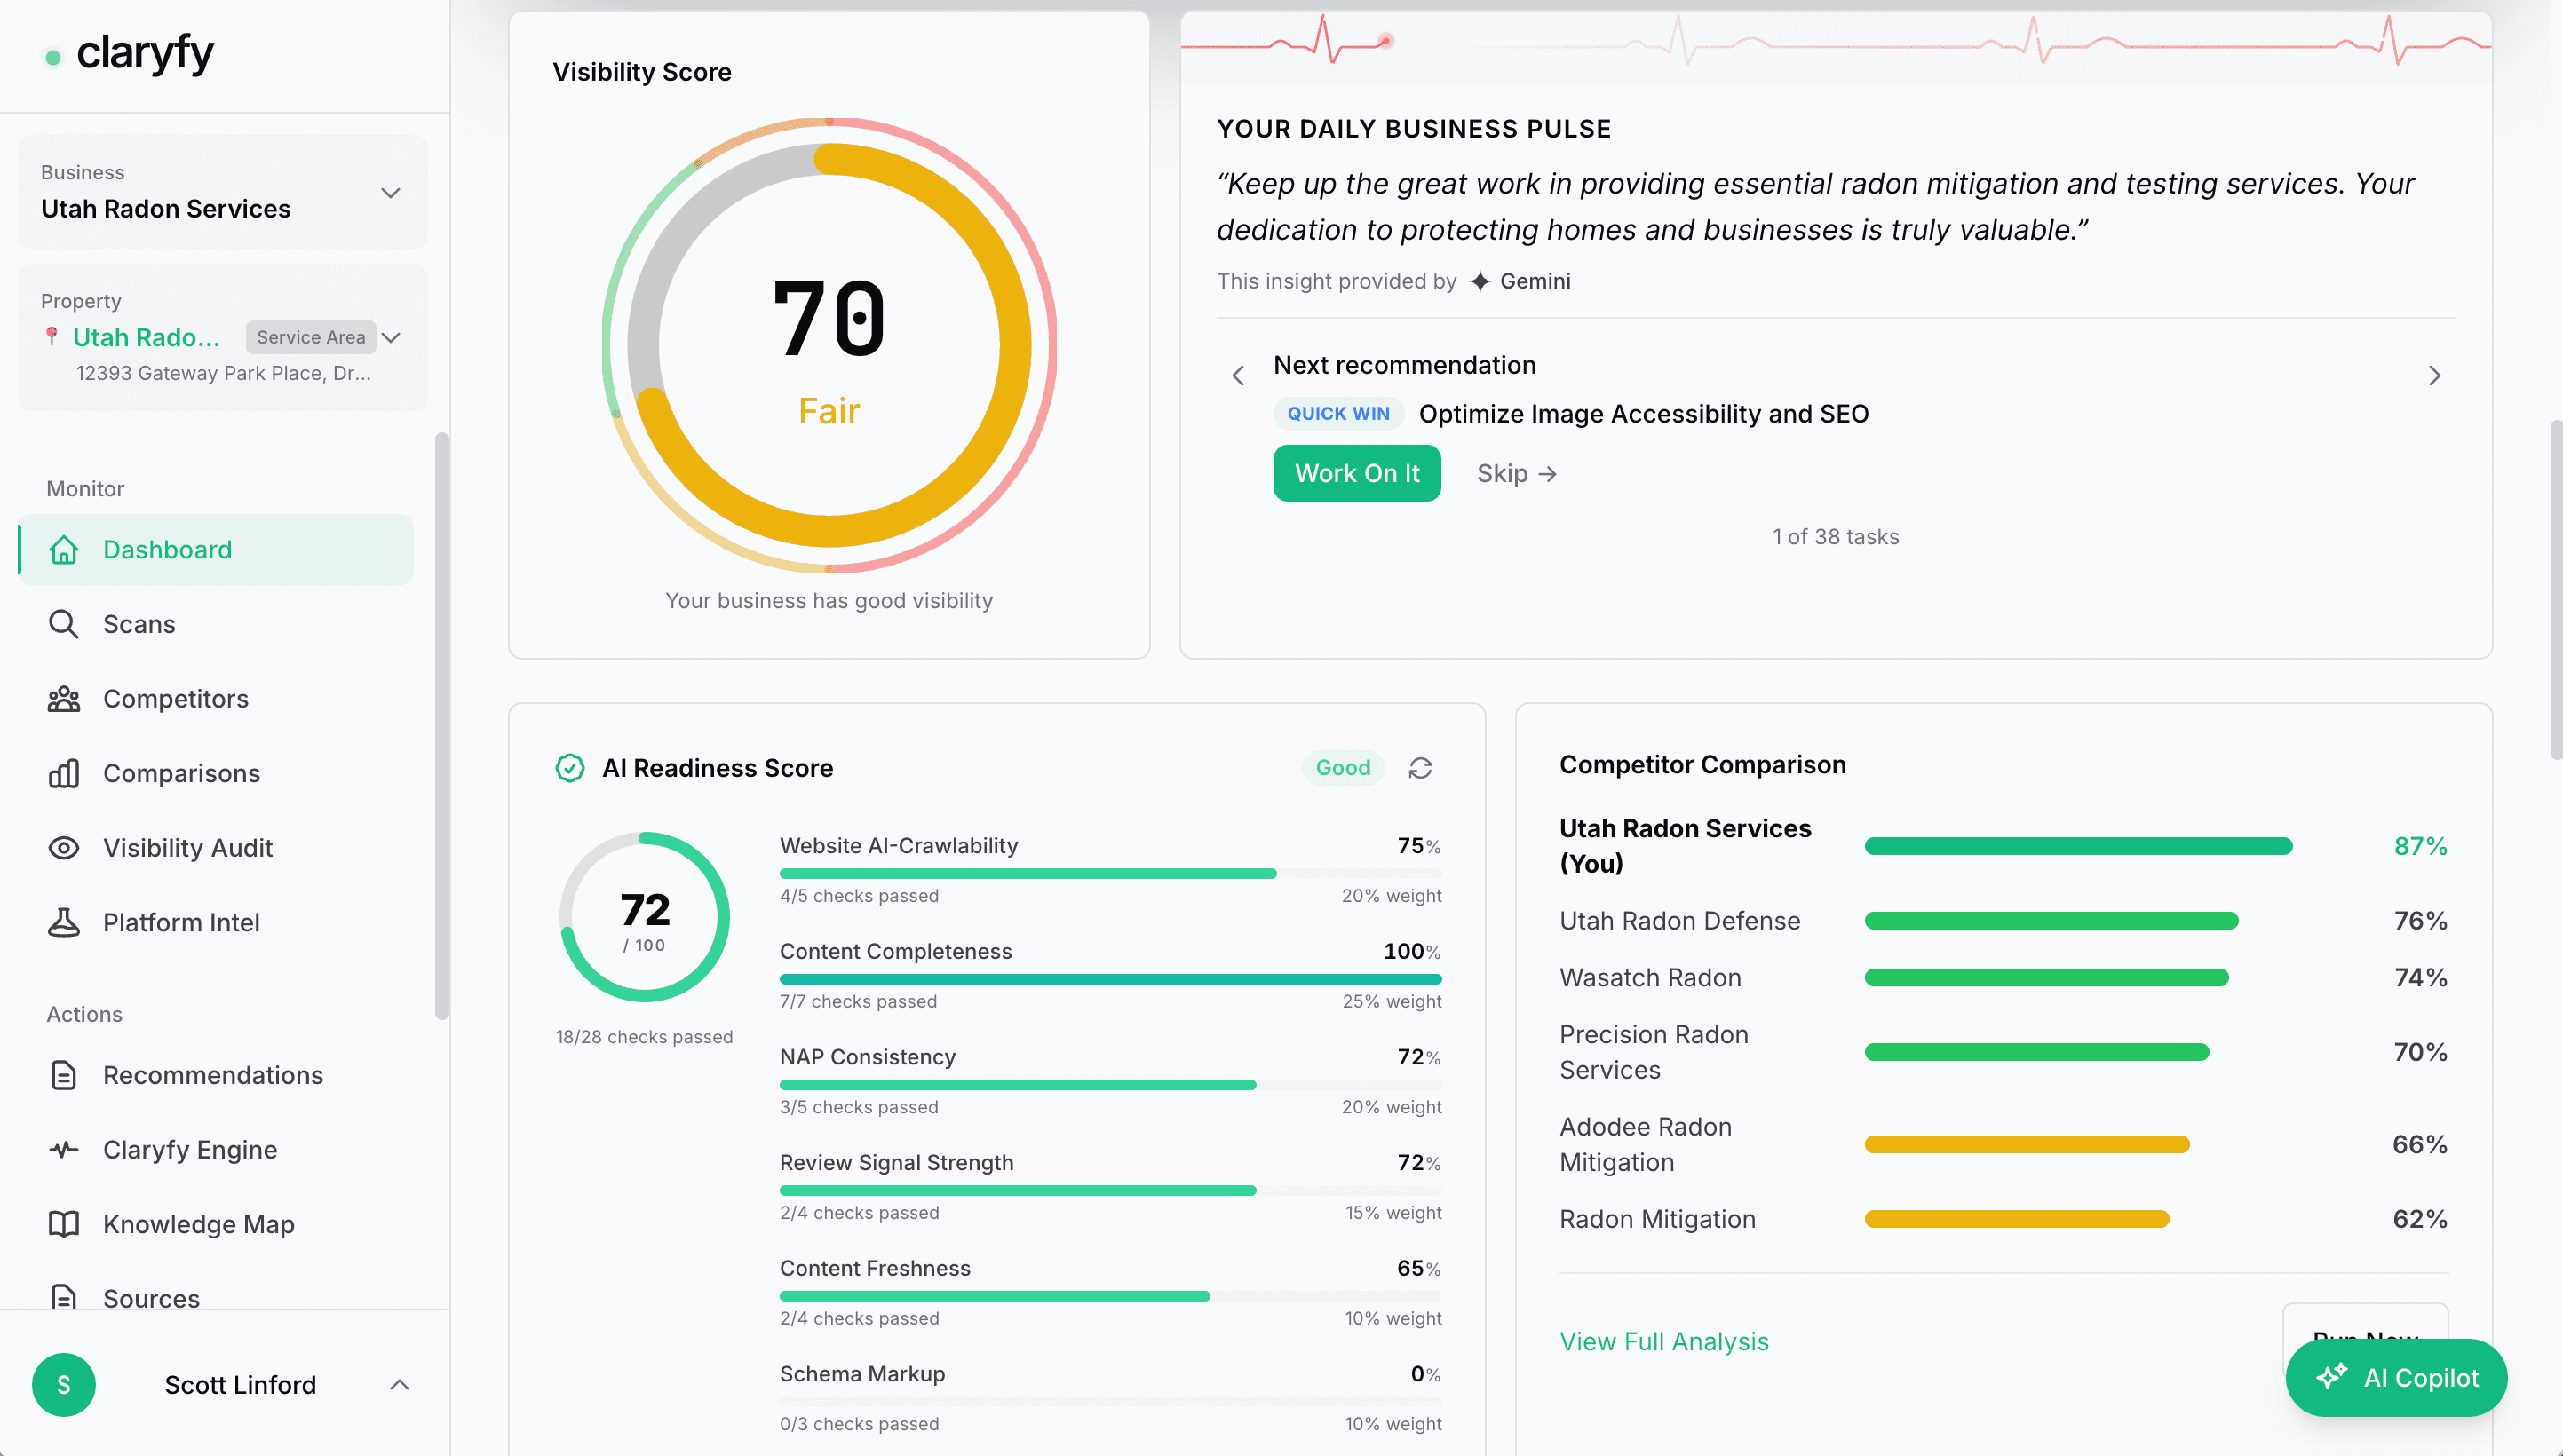Open View Full Analysis
The height and width of the screenshot is (1456, 2563).
pos(1663,1341)
